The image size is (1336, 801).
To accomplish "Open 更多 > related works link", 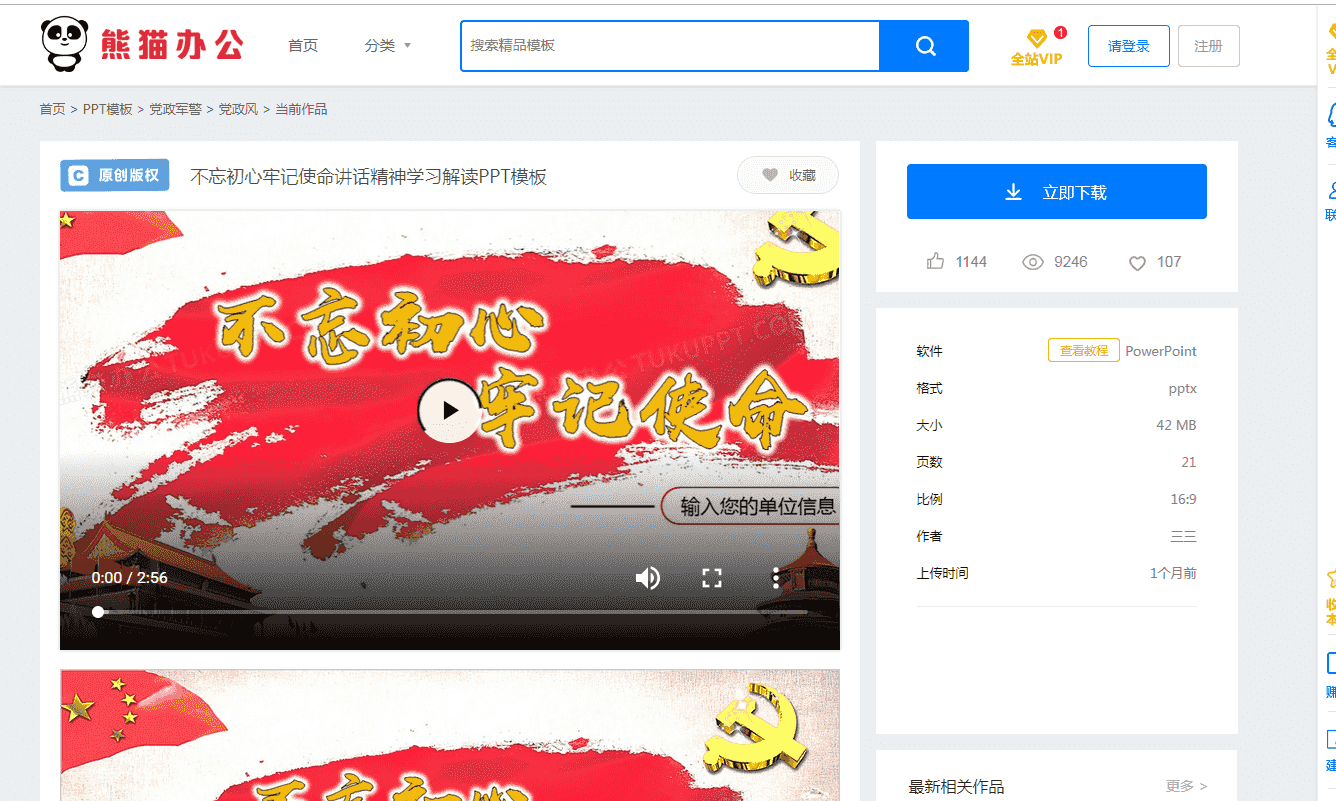I will click(x=1187, y=787).
